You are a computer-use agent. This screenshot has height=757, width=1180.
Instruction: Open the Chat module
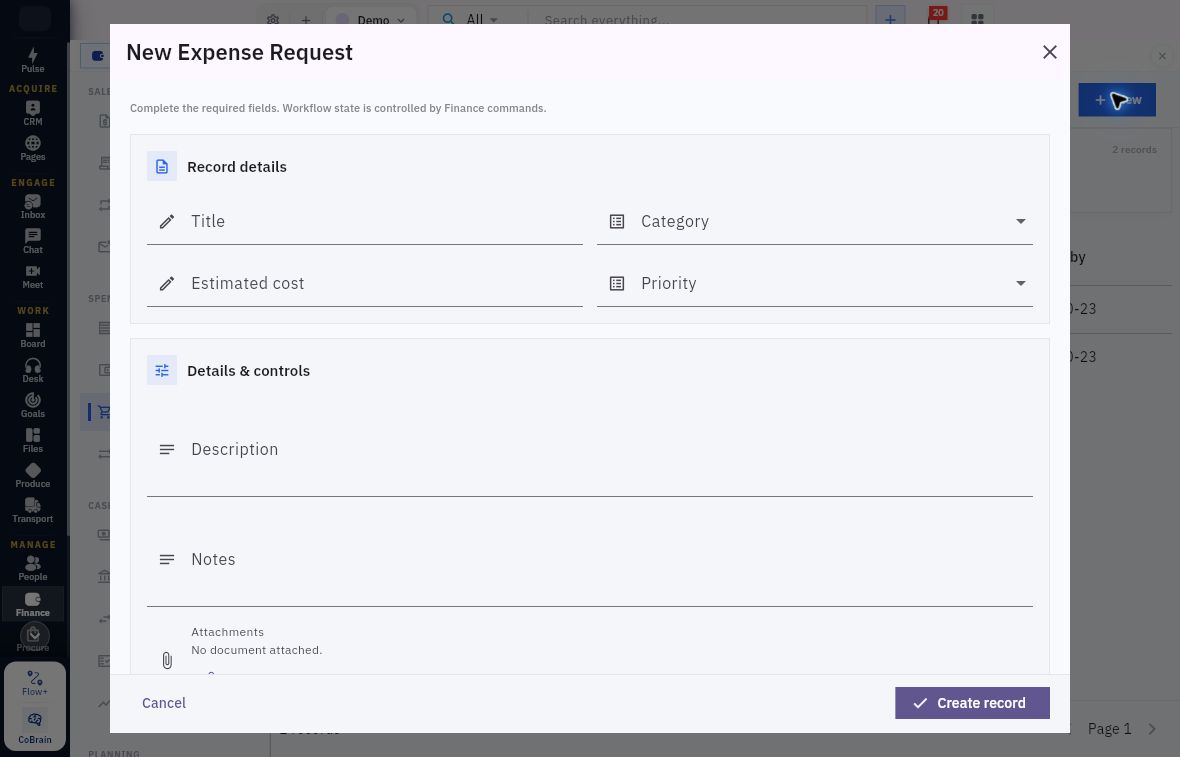pos(32,242)
